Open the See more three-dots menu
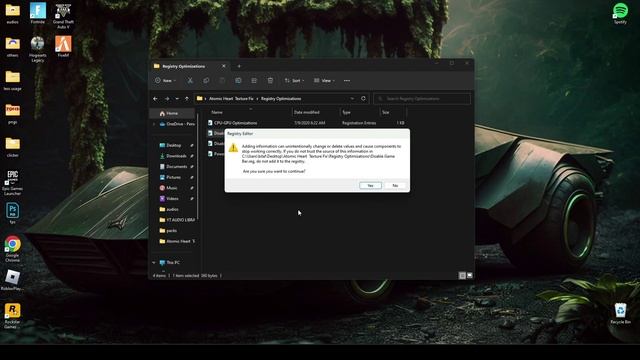Viewport: 640px width, 360px height. [x=347, y=80]
